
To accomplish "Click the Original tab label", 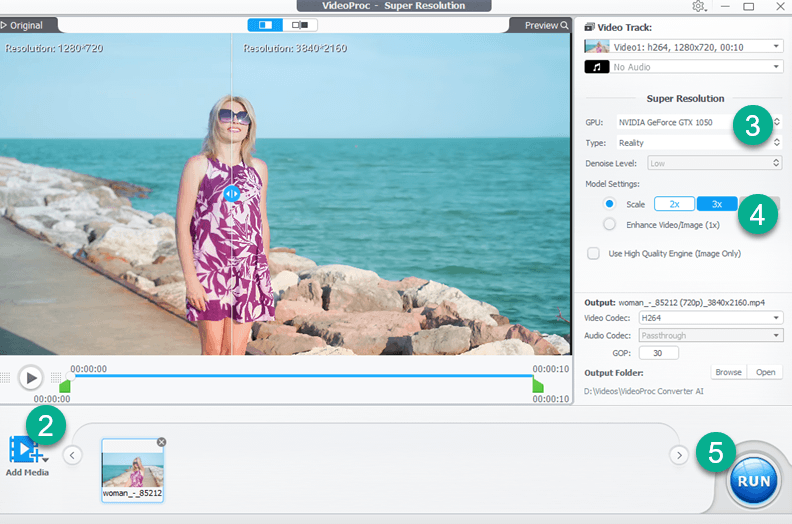I will tap(26, 25).
